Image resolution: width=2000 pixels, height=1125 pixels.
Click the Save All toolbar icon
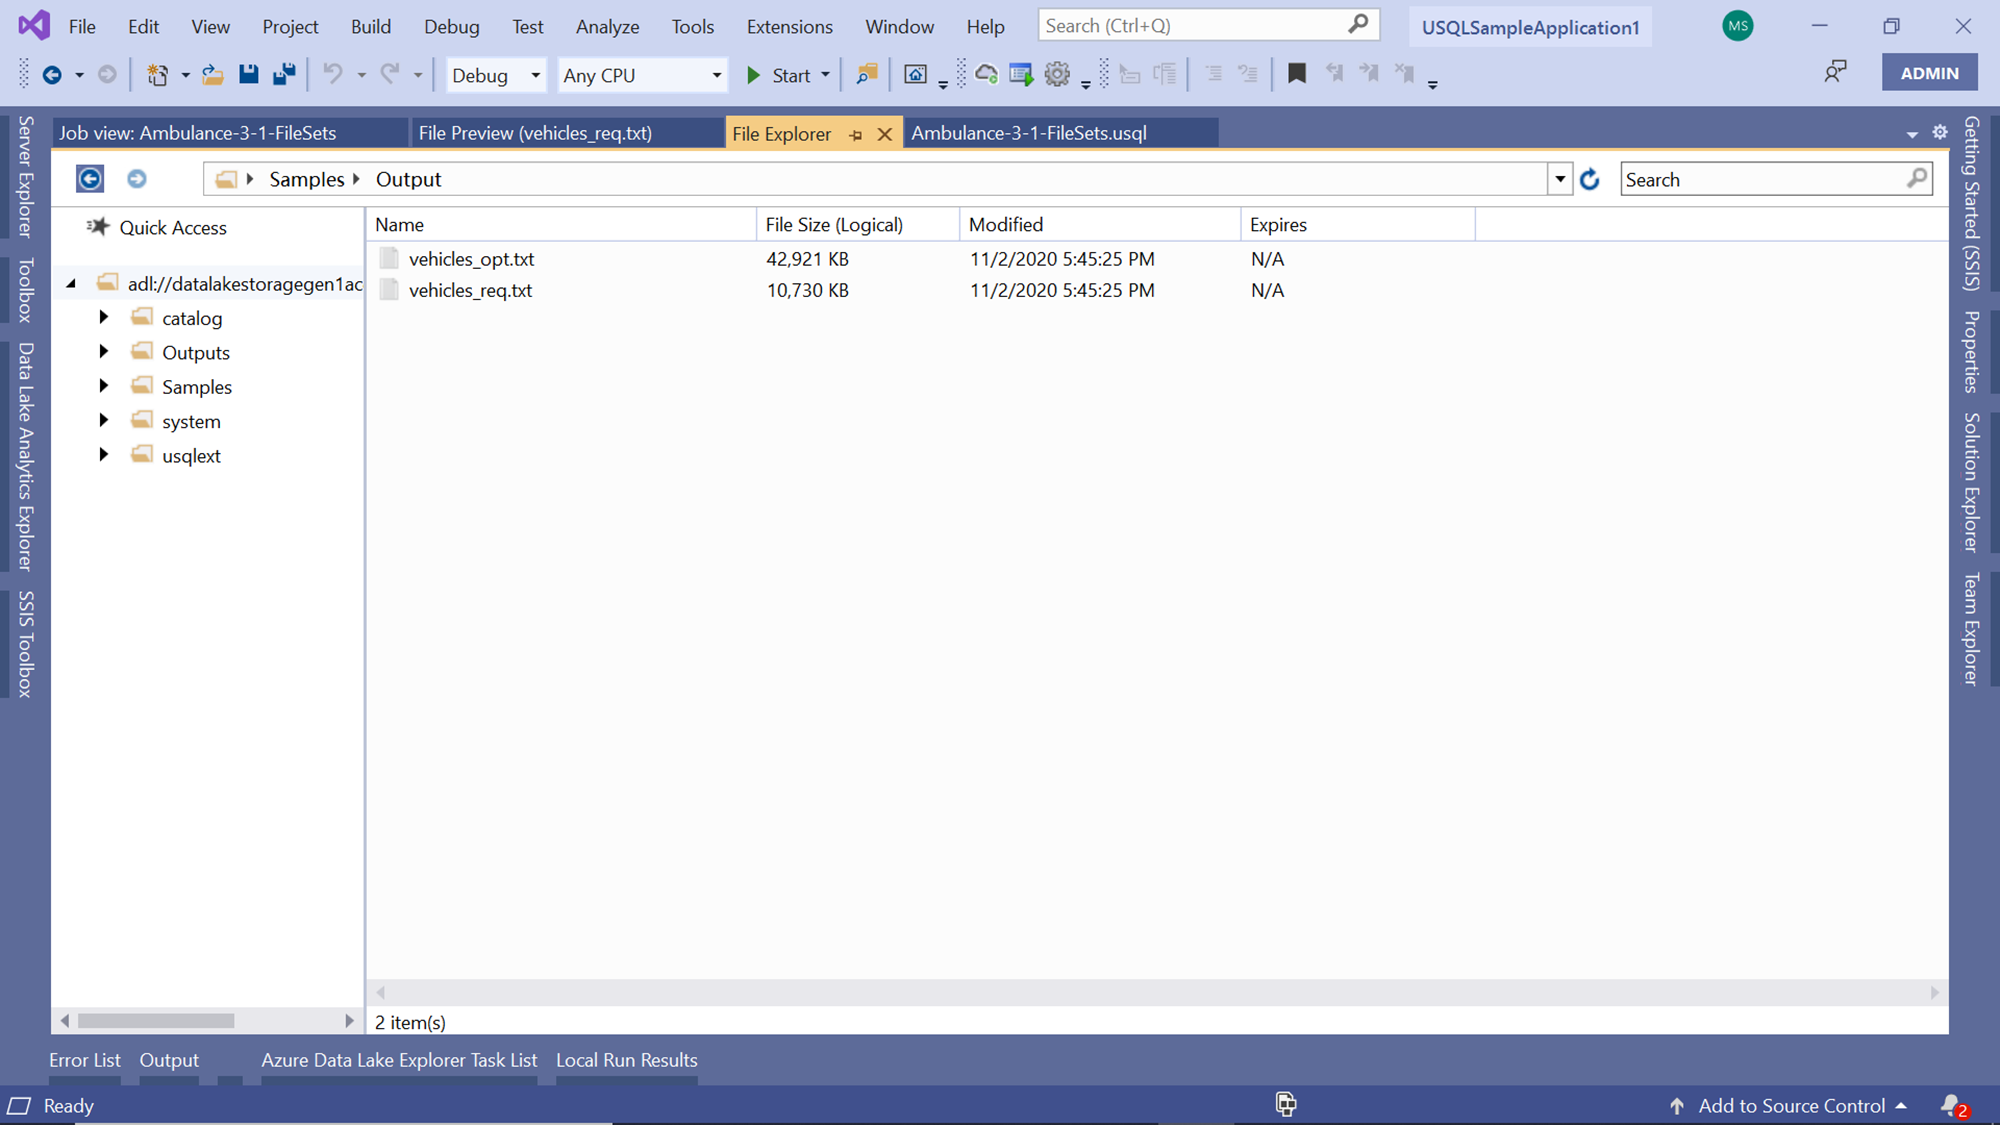click(284, 74)
